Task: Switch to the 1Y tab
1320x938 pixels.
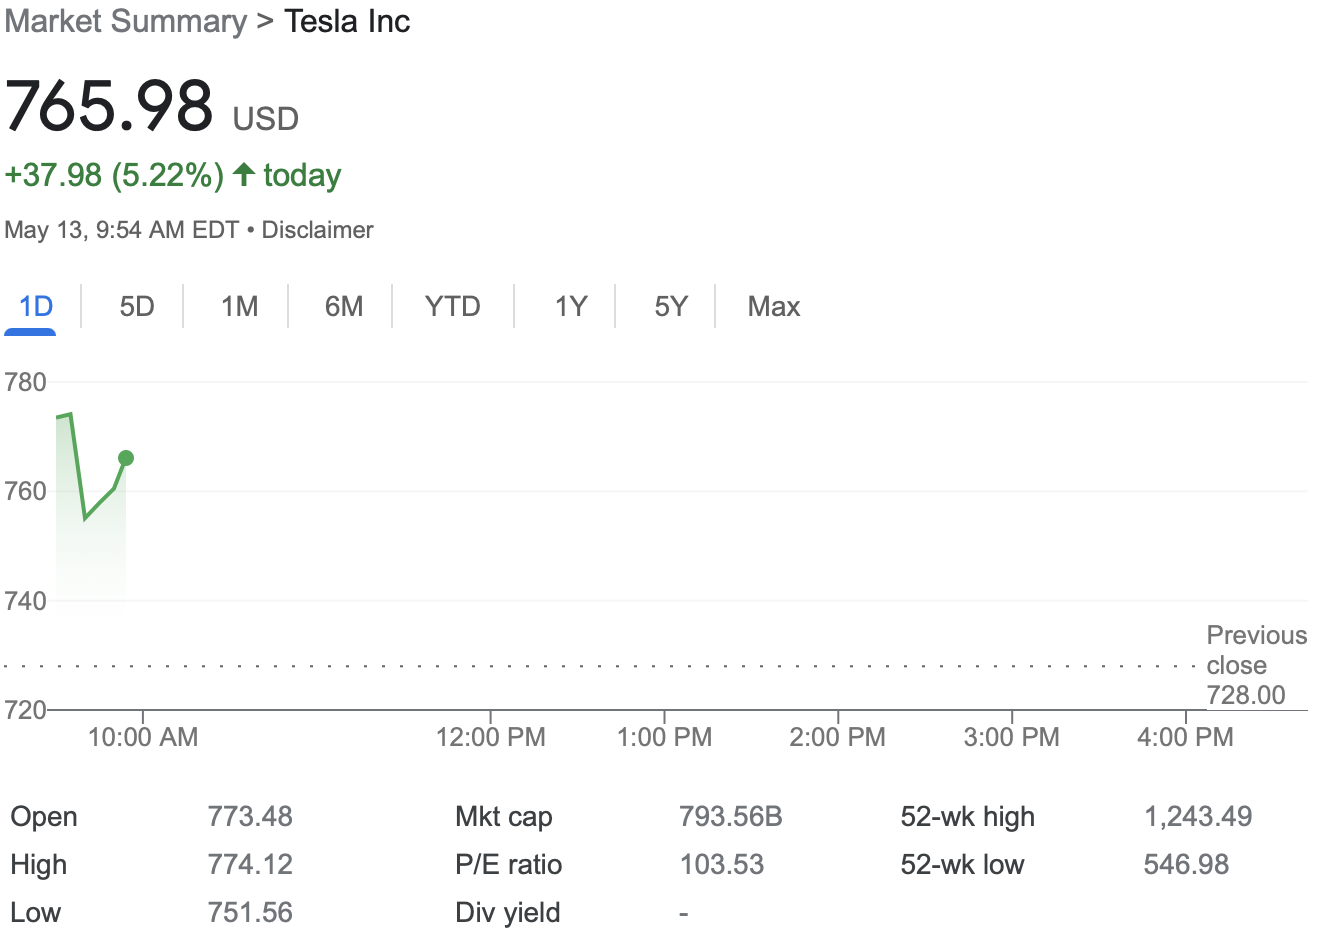Action: click(571, 306)
